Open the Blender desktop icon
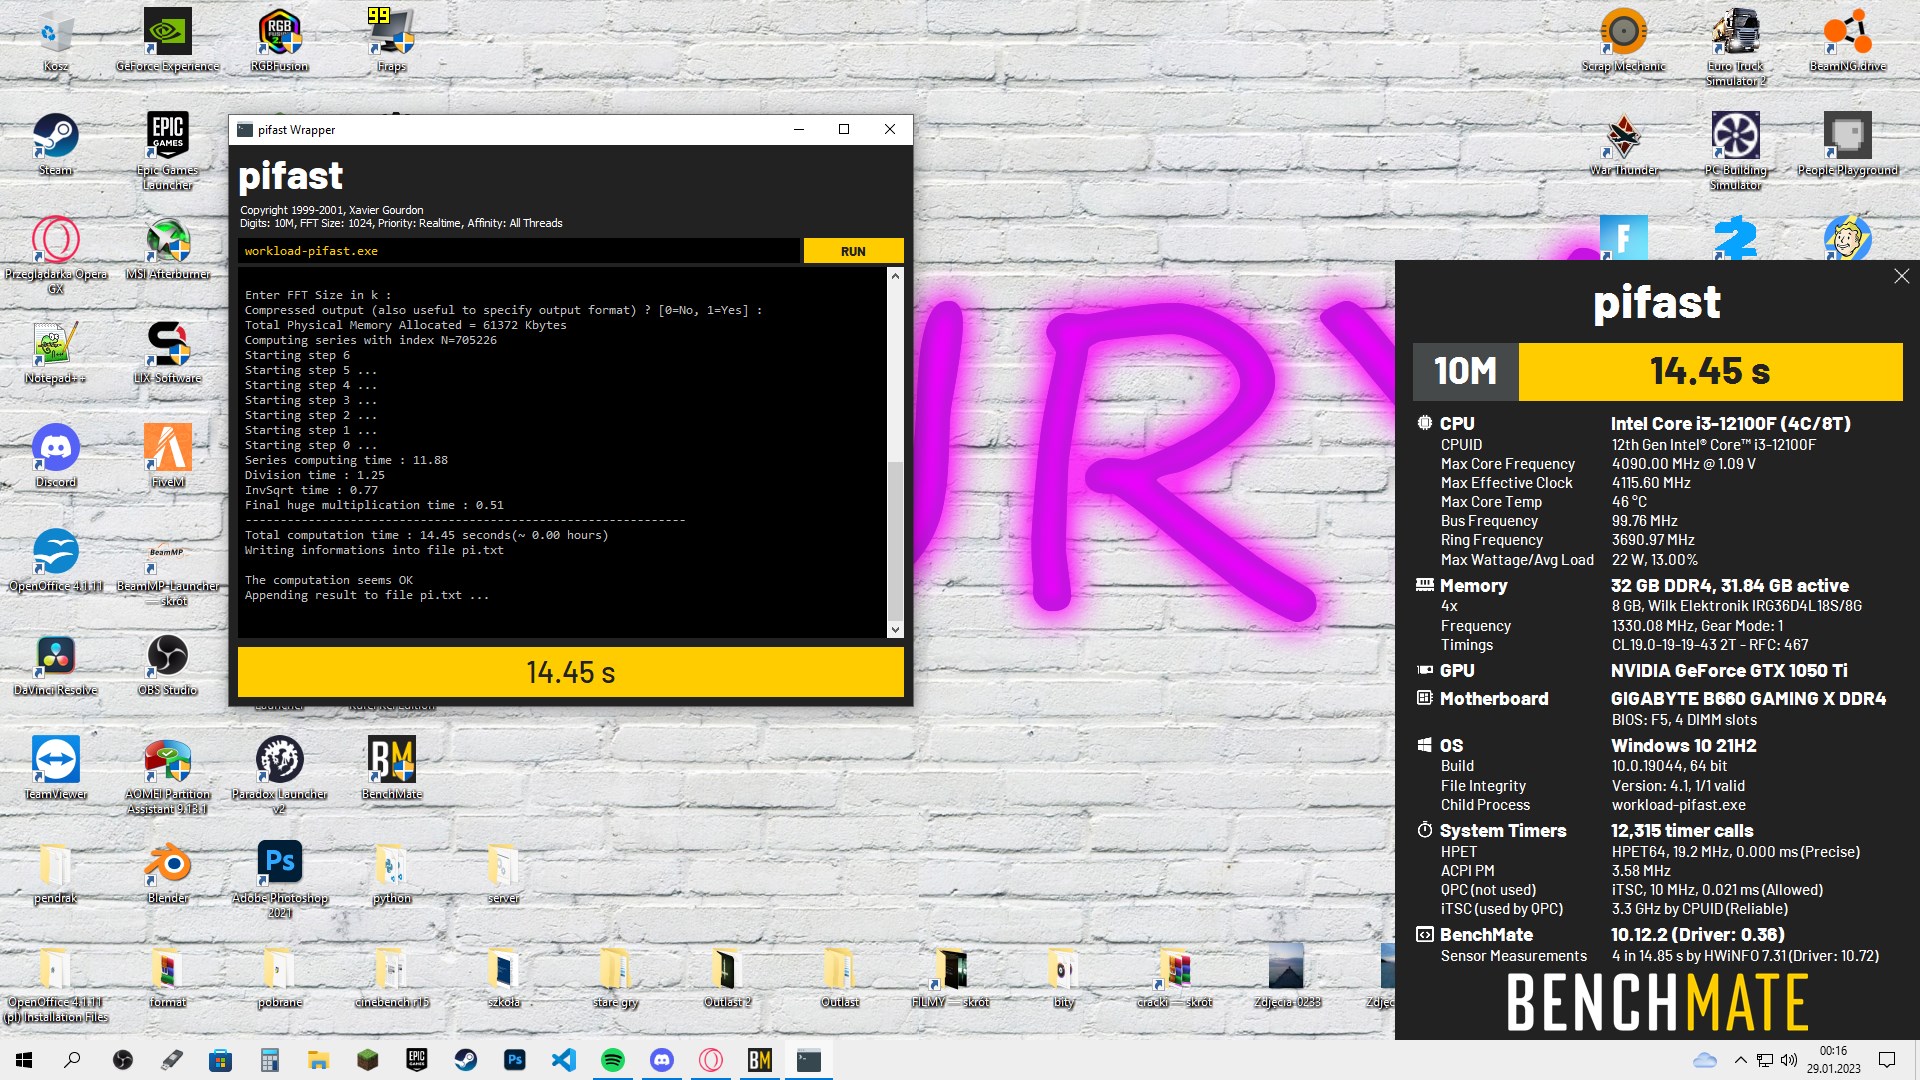The image size is (1920, 1080). [168, 873]
